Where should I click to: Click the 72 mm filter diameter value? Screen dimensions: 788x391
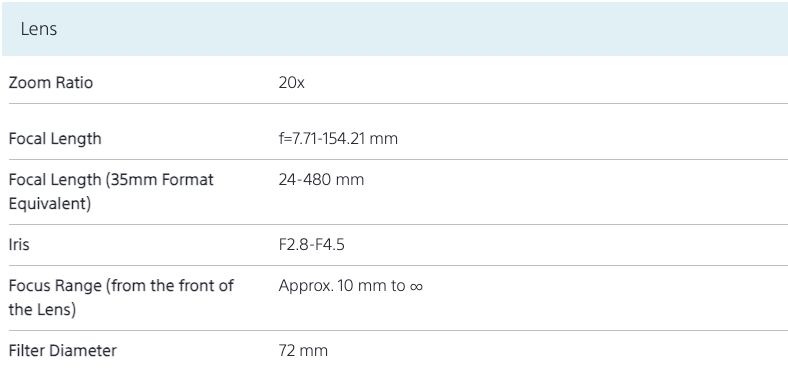303,351
